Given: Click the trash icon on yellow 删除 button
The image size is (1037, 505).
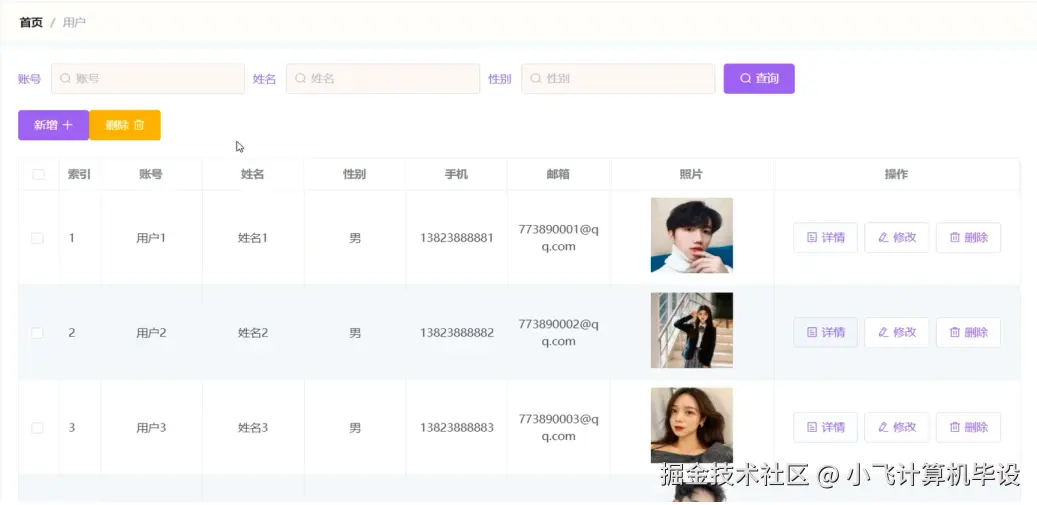Looking at the screenshot, I should click(139, 125).
